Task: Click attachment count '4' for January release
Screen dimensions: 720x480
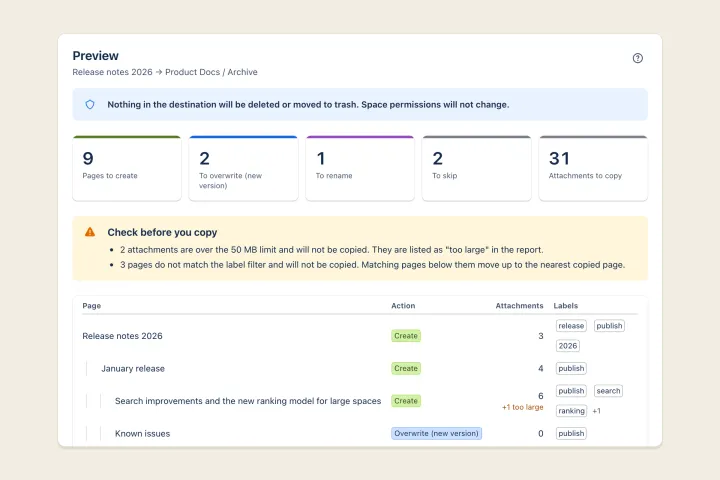Action: 541,368
